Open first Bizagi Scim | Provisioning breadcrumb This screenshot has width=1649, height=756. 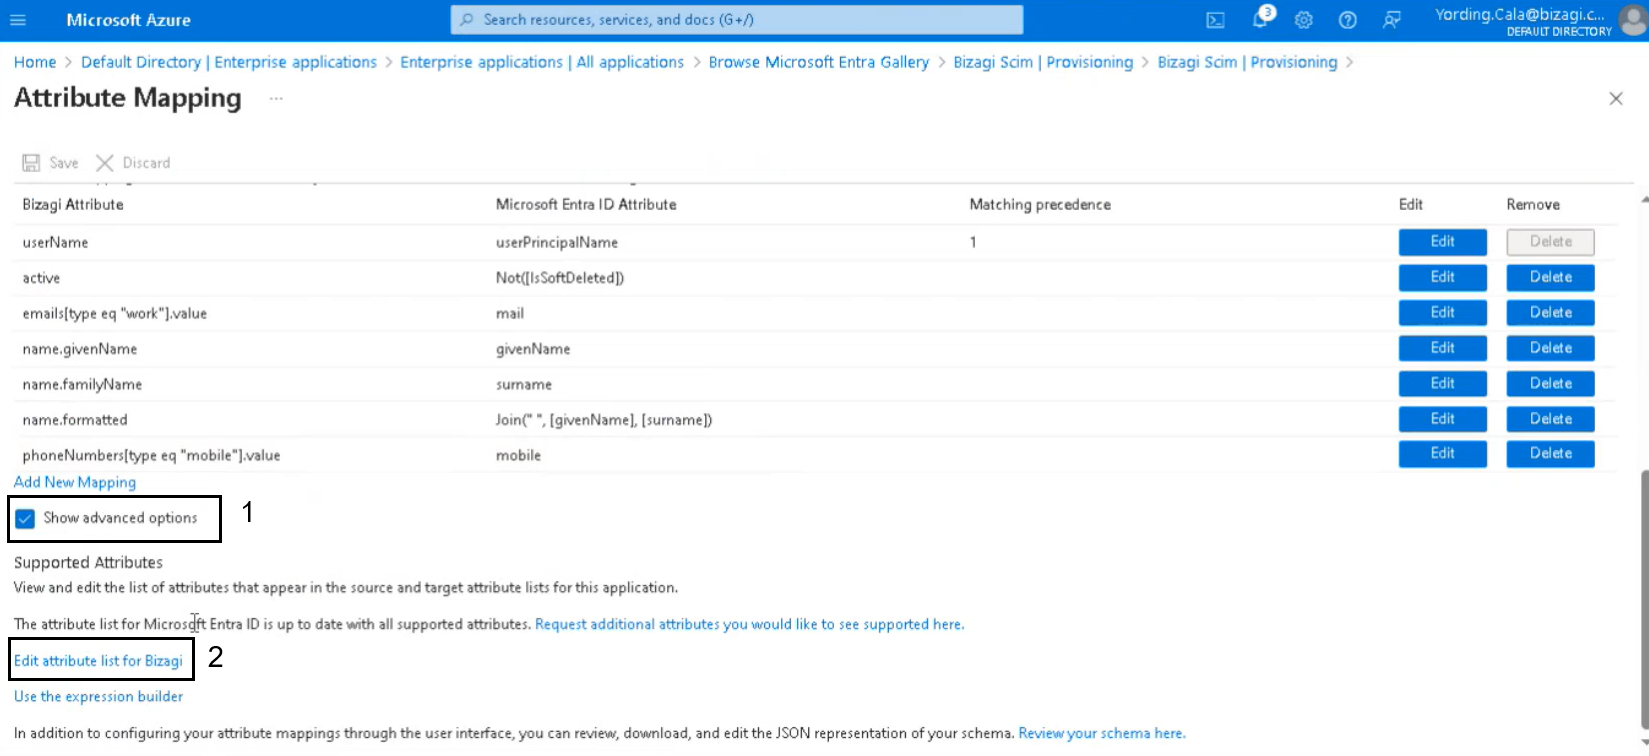(1043, 62)
